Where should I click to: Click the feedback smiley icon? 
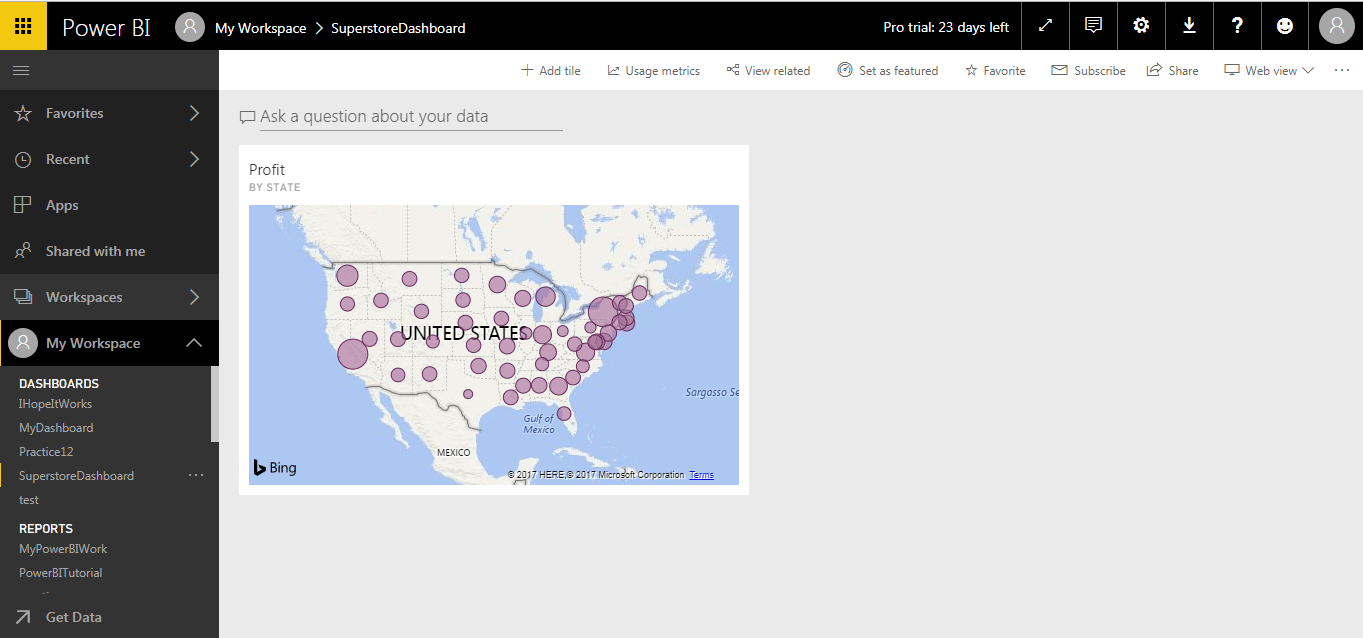pyautogui.click(x=1285, y=26)
